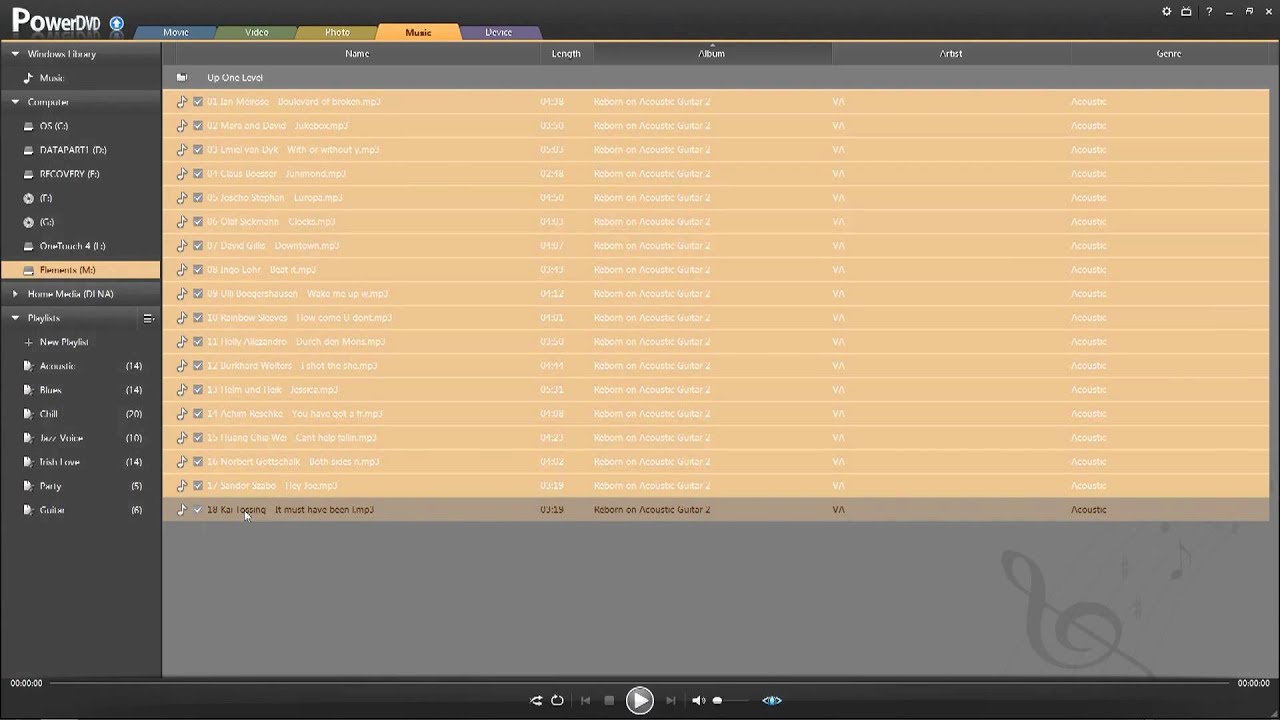Create a New Playlist

pos(64,342)
